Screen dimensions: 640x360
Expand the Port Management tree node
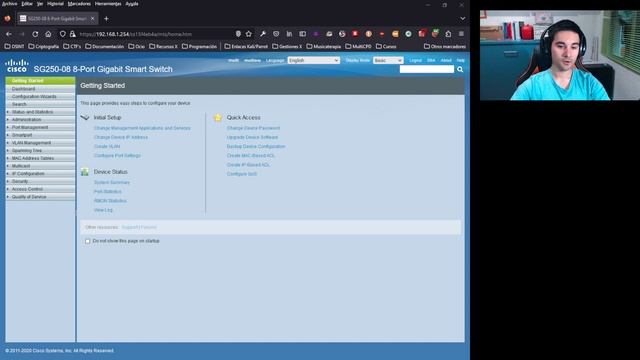tap(8, 127)
